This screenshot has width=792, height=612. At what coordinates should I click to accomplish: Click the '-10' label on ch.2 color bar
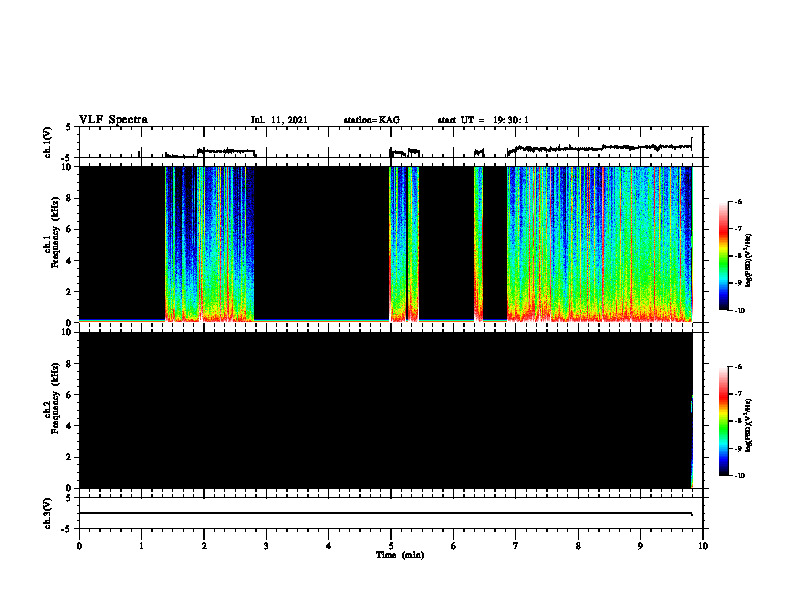click(739, 476)
